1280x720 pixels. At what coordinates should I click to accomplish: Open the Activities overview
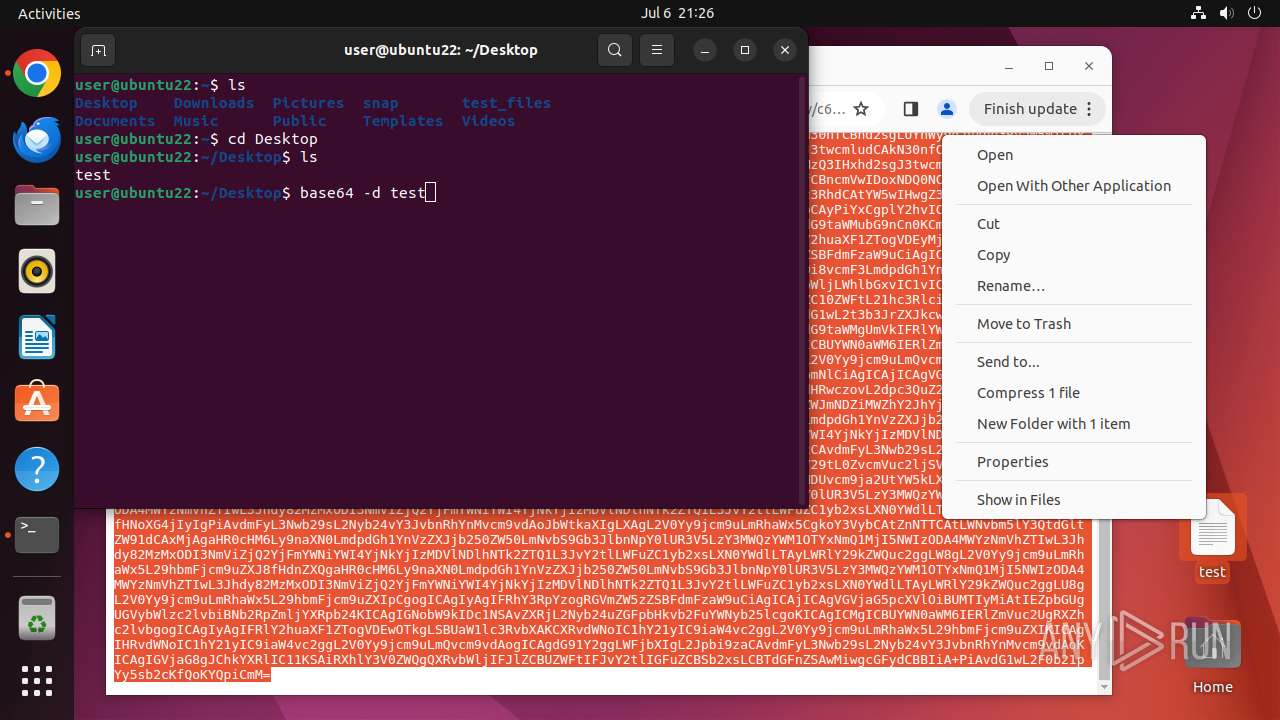pos(49,13)
